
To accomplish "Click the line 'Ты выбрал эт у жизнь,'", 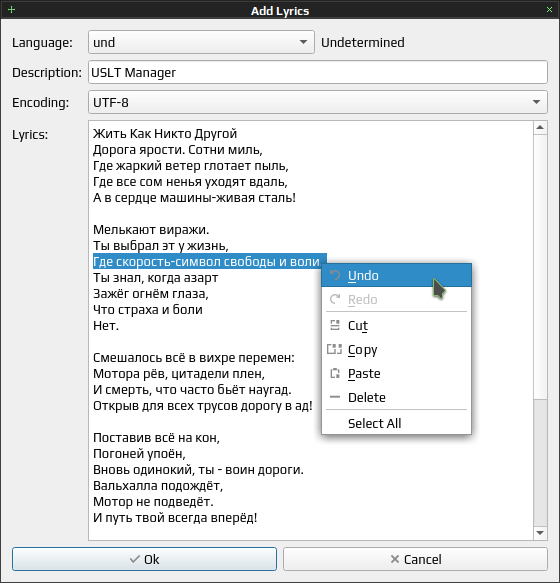I will tap(161, 245).
